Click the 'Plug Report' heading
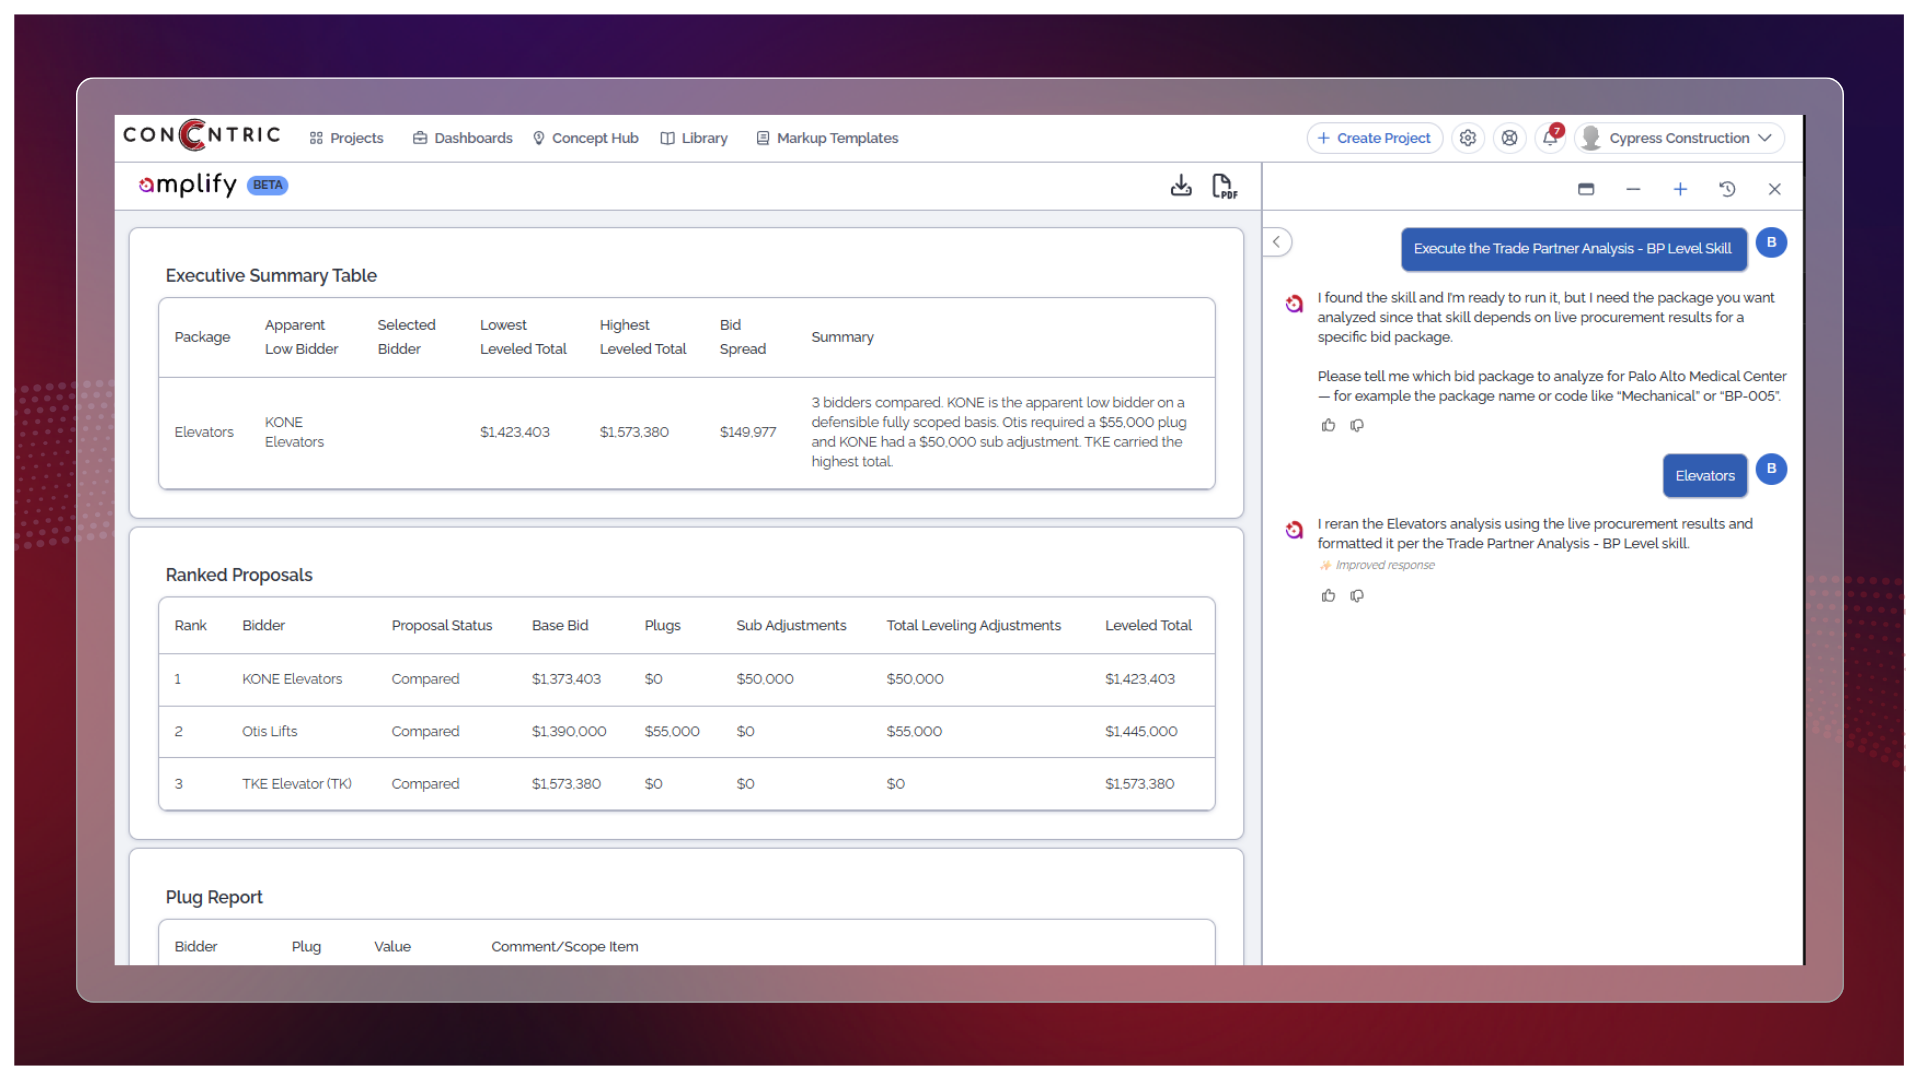1920x1080 pixels. point(214,898)
